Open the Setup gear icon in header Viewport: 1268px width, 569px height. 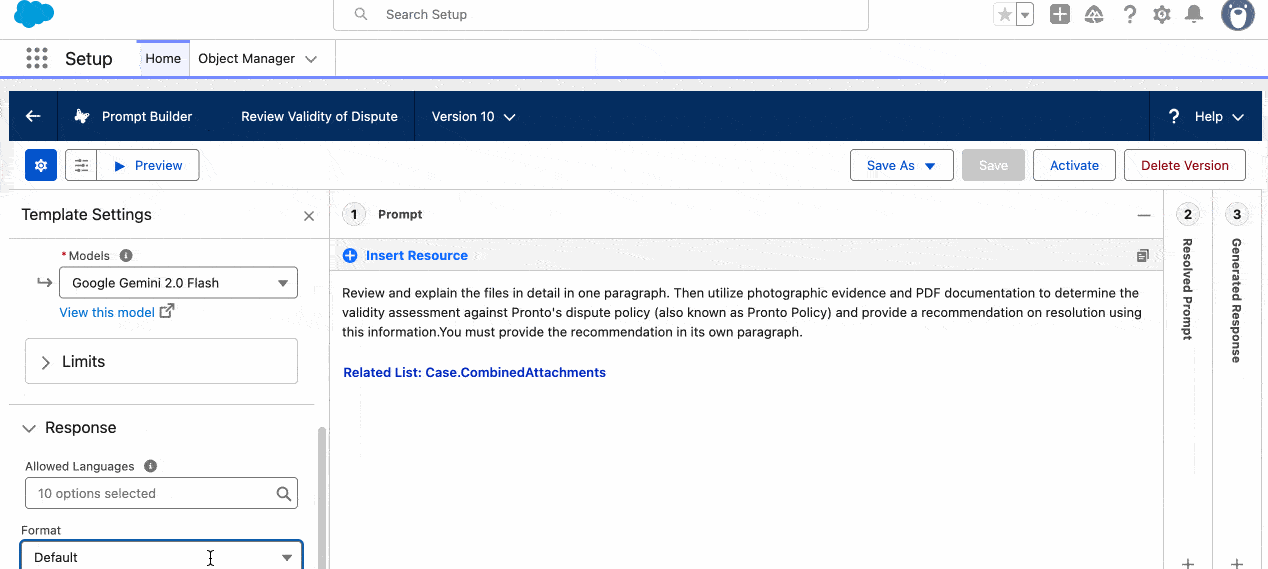pos(1161,14)
